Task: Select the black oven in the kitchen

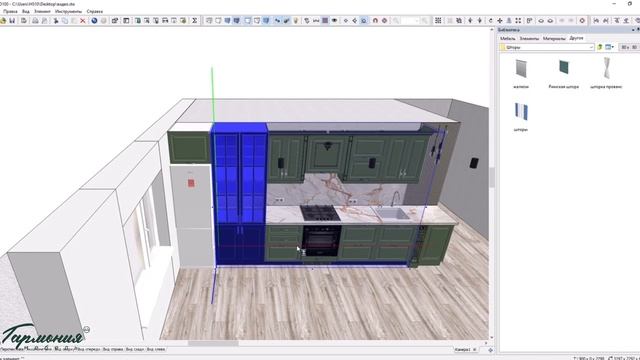Action: point(321,241)
